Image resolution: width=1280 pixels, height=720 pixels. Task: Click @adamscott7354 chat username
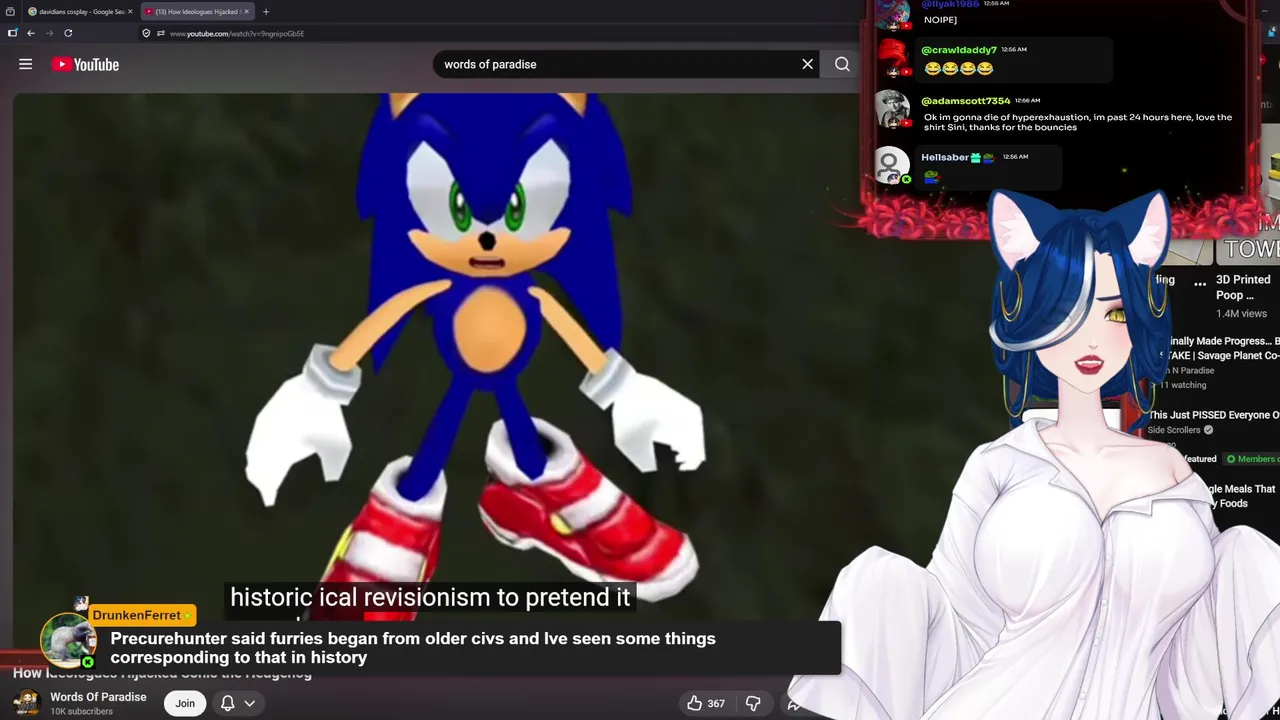tap(965, 101)
